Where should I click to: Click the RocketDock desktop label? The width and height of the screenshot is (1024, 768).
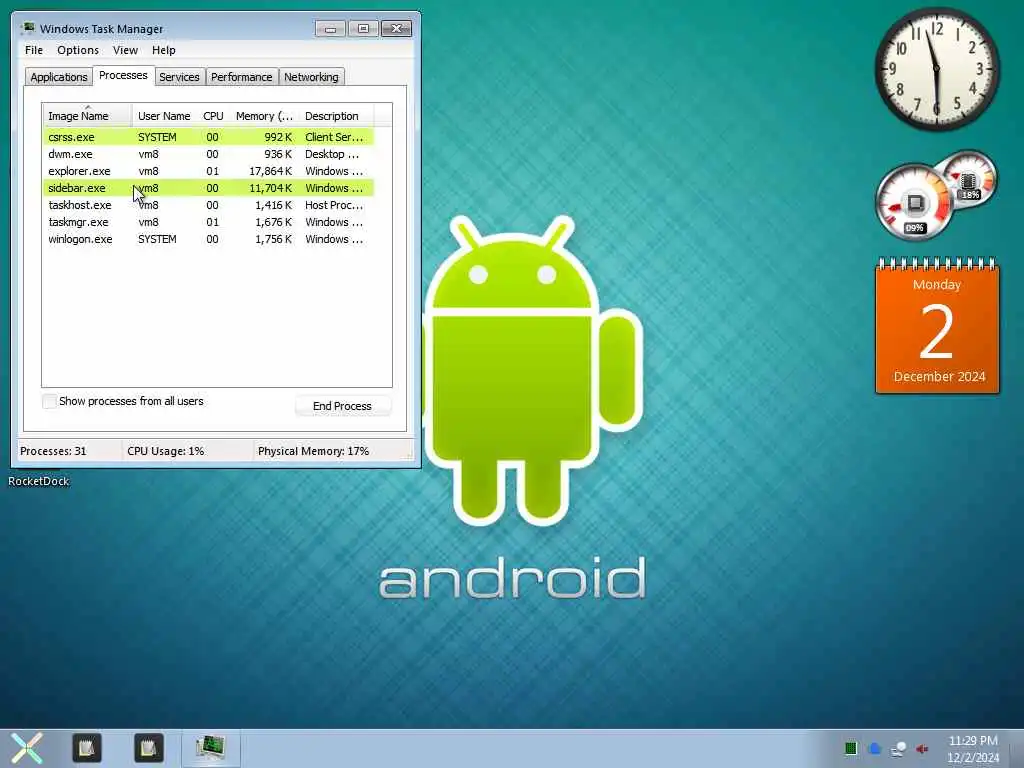[x=39, y=481]
